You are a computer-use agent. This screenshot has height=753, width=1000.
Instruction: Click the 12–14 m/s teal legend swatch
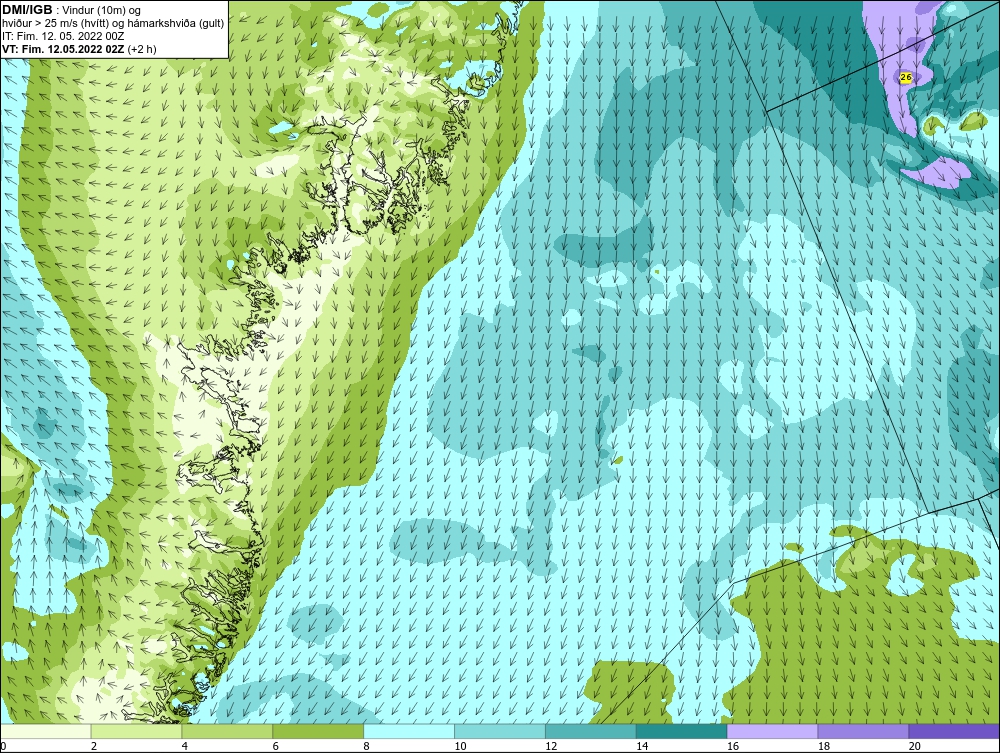(x=591, y=731)
